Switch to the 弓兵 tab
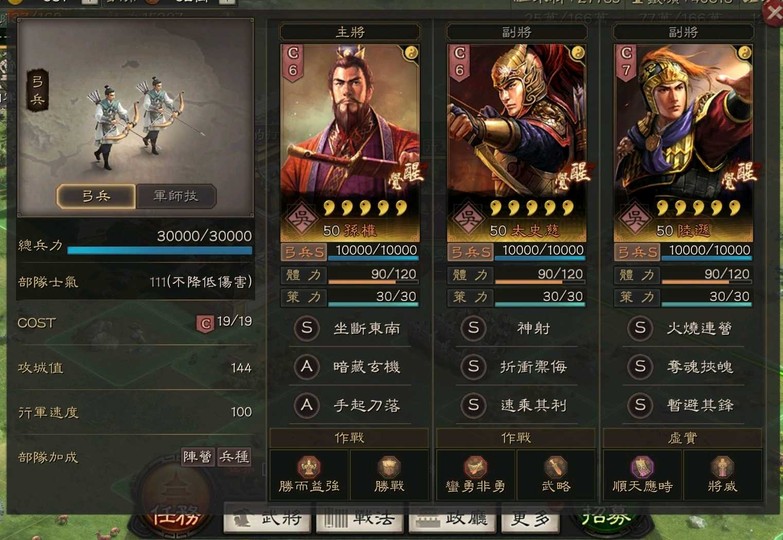The width and height of the screenshot is (783, 540). click(96, 196)
